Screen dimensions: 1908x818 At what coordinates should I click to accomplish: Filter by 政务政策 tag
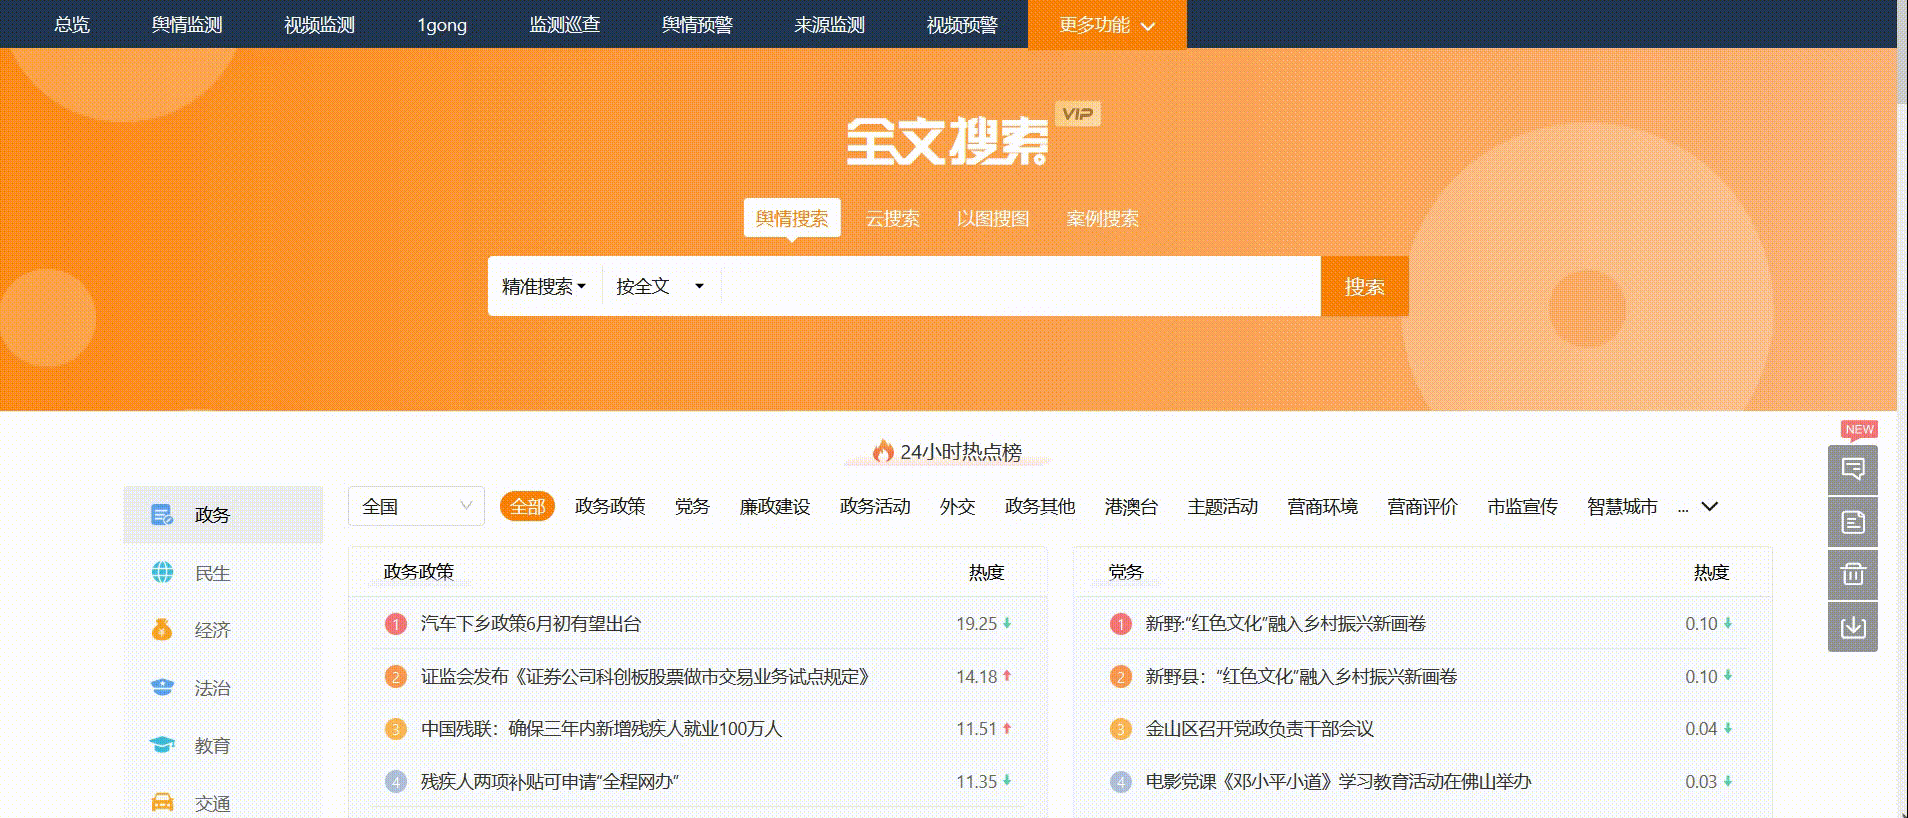tap(610, 507)
